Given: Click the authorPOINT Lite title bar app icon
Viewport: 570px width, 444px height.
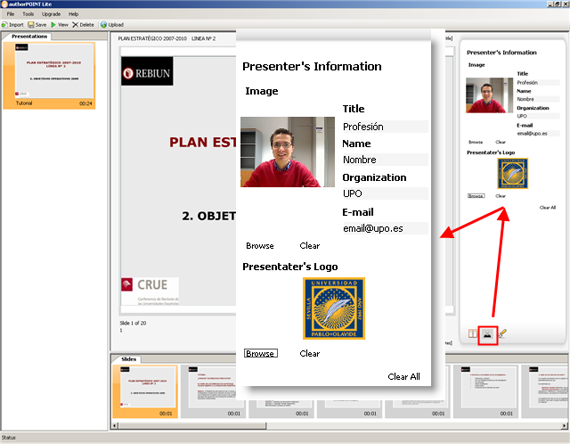Looking at the screenshot, I should (4, 4).
